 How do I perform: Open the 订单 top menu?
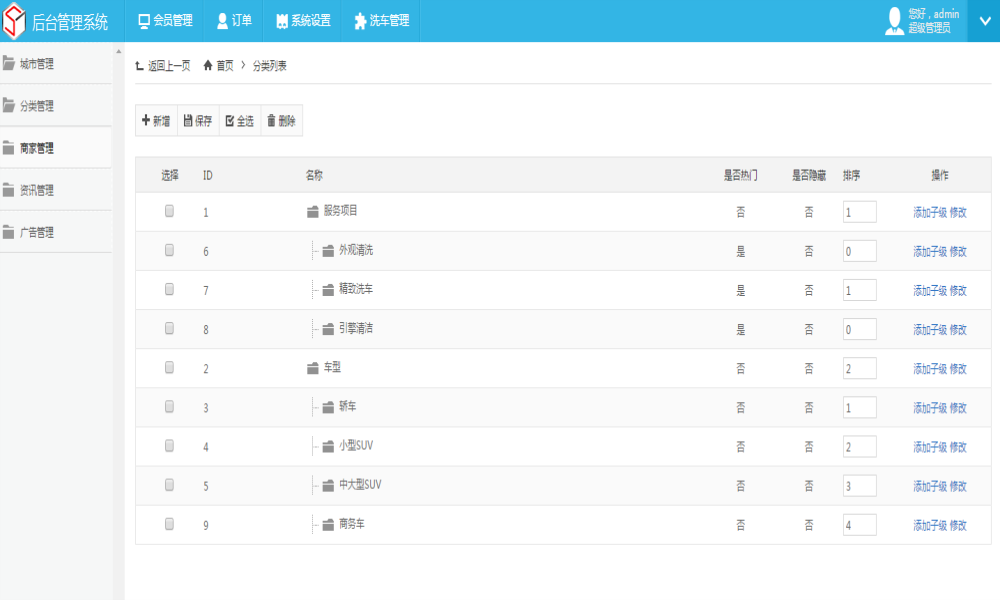pos(234,20)
